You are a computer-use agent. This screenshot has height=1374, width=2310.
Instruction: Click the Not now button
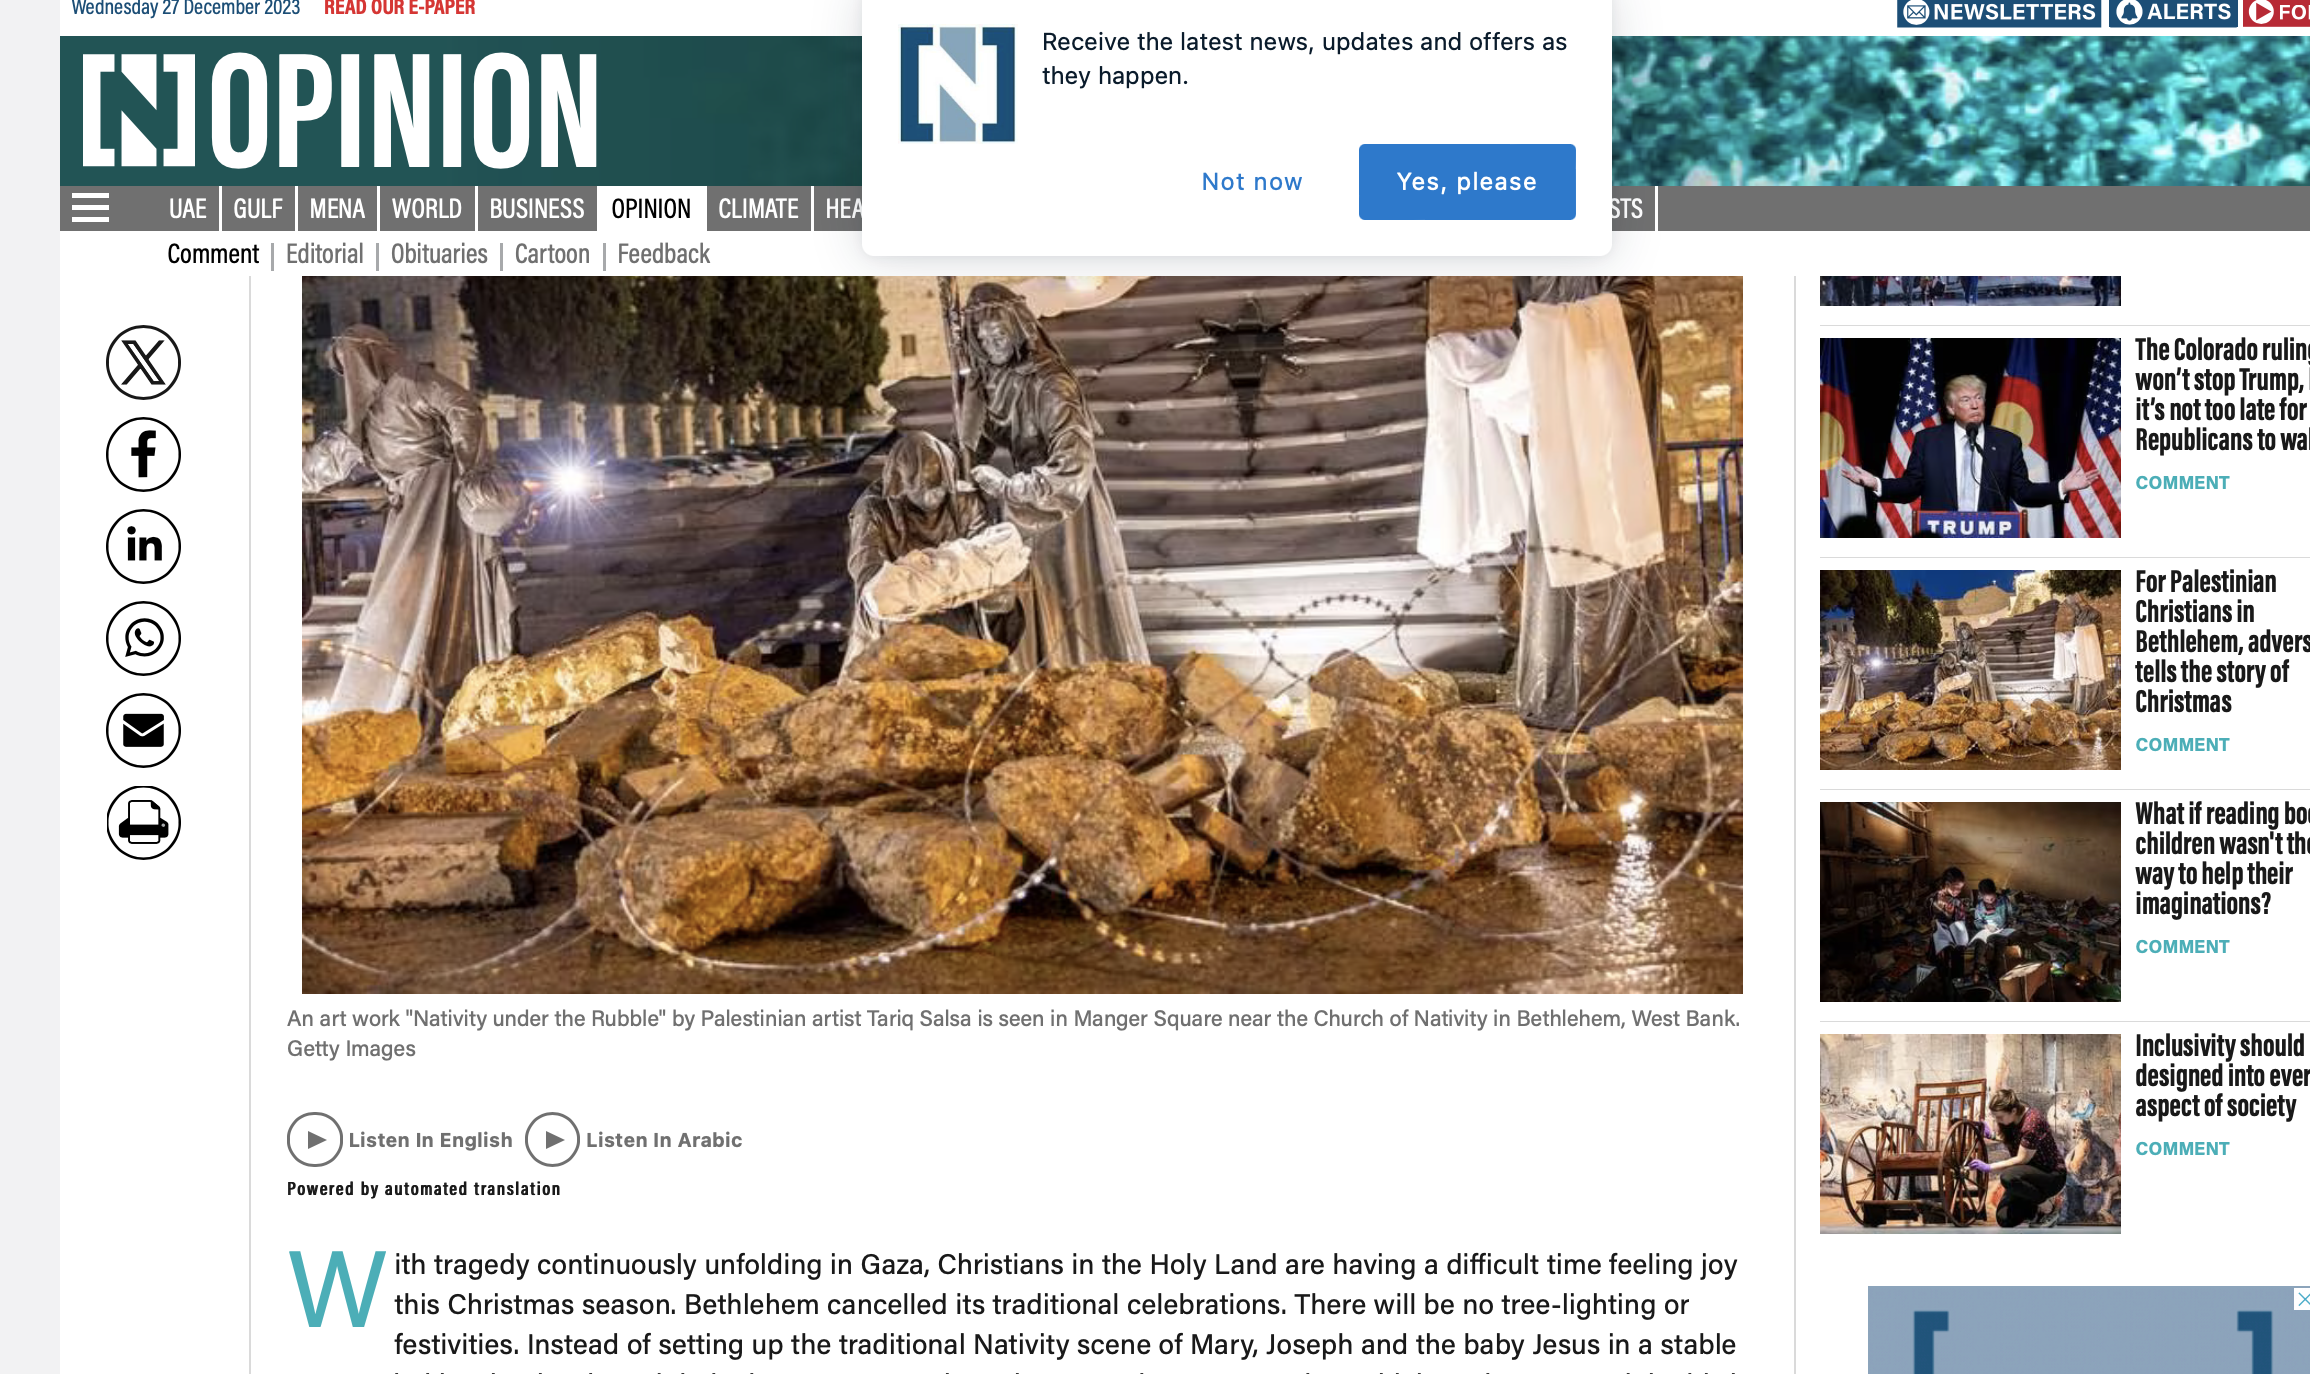coord(1252,182)
